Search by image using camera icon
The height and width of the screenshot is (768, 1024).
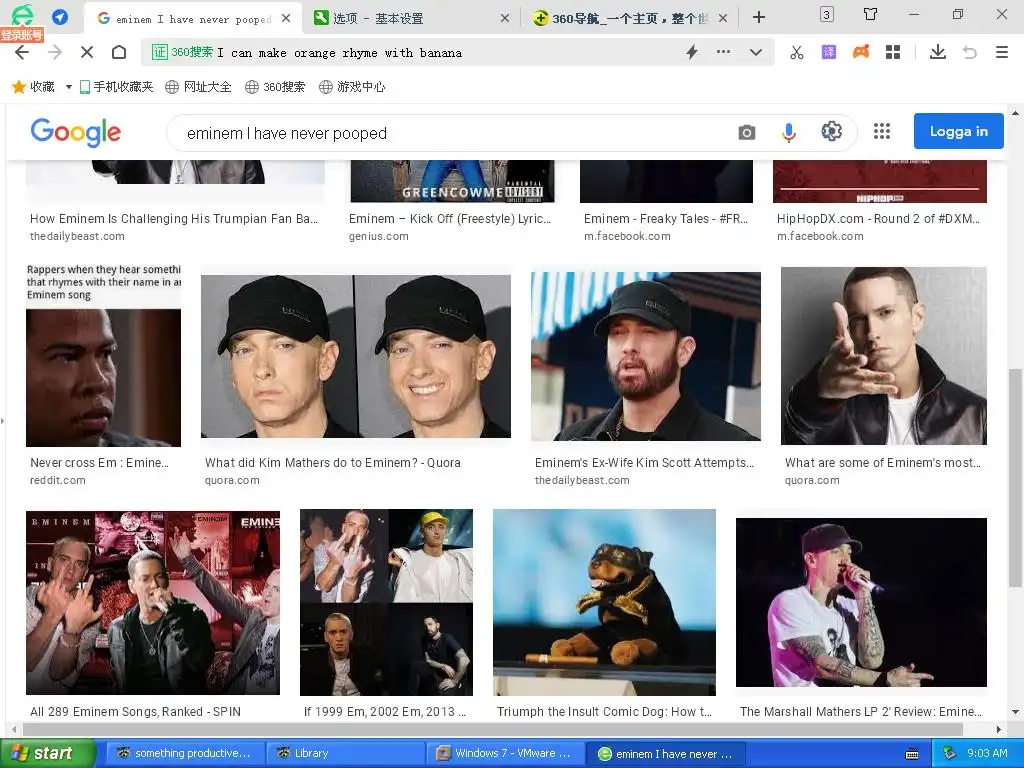(746, 133)
